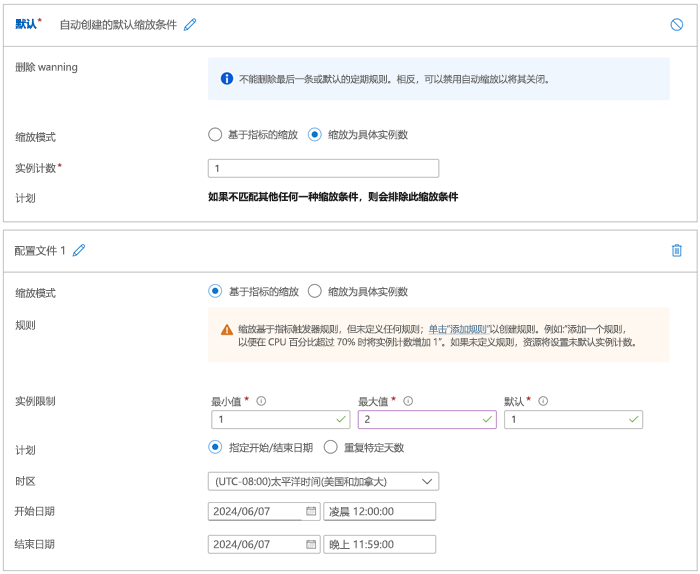
Task: Click the 默认 condition title
Action: (26, 24)
